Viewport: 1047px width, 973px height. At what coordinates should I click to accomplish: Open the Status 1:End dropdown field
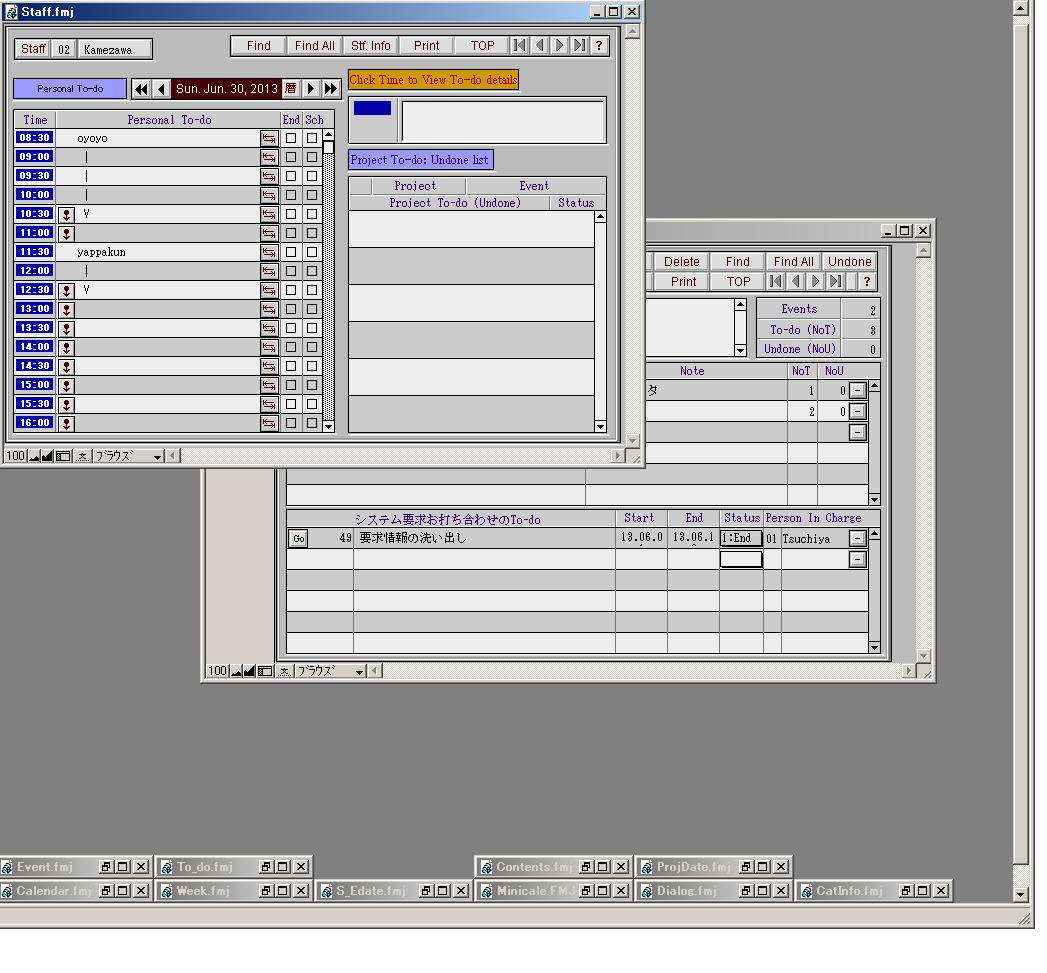741,538
